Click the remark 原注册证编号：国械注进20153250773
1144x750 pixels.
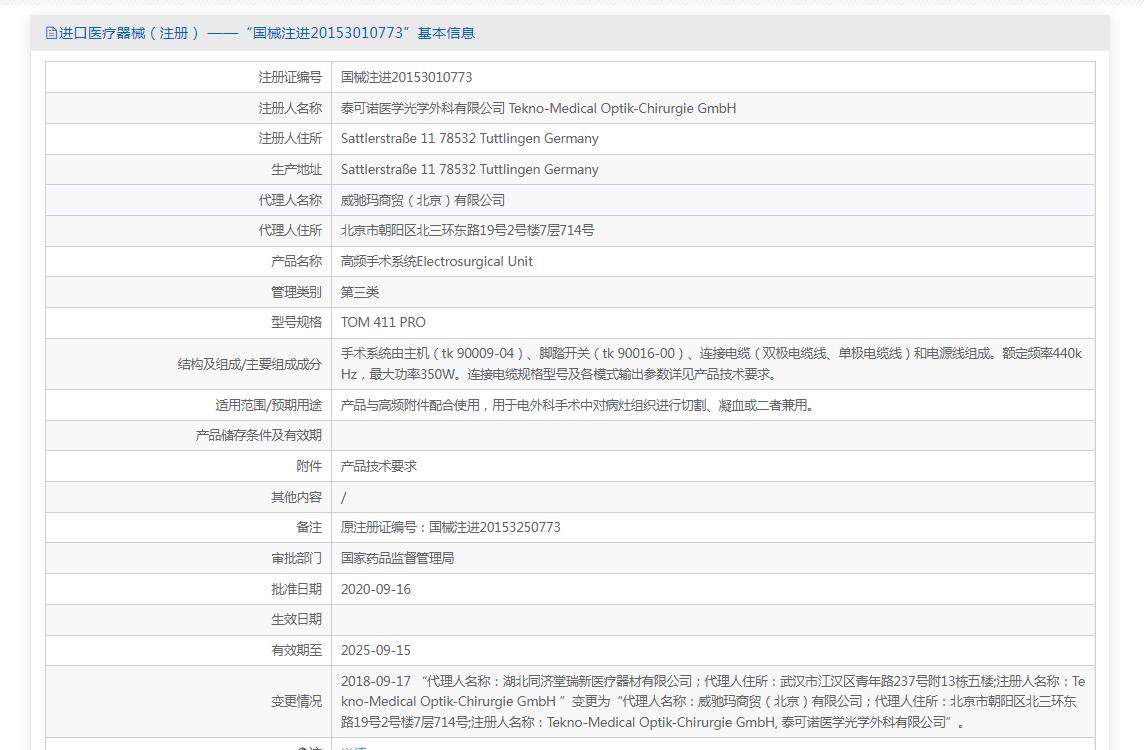[451, 527]
